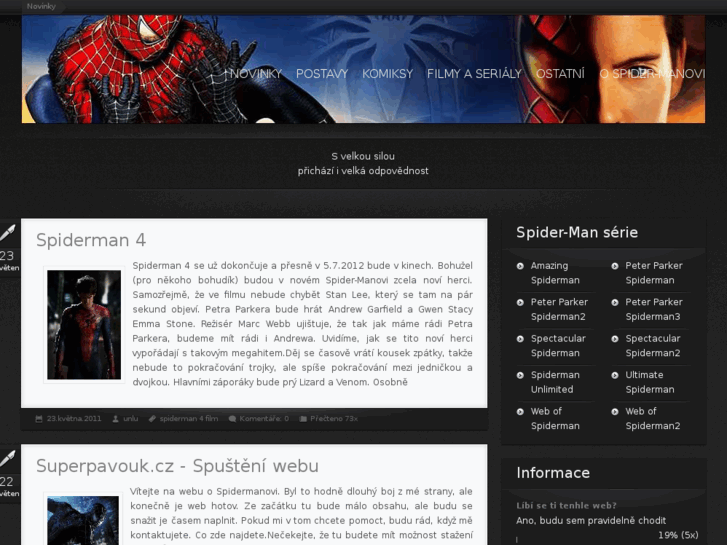Viewport: 727px width, 545px height.
Task: Open Peter Parker Spiderman3 series link
Action: [x=654, y=309]
